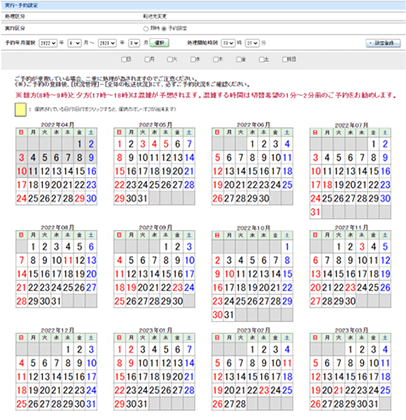Tick the 金 (Friday) weekday checkbox
This screenshot has height=420, width=406.
[x=239, y=59]
